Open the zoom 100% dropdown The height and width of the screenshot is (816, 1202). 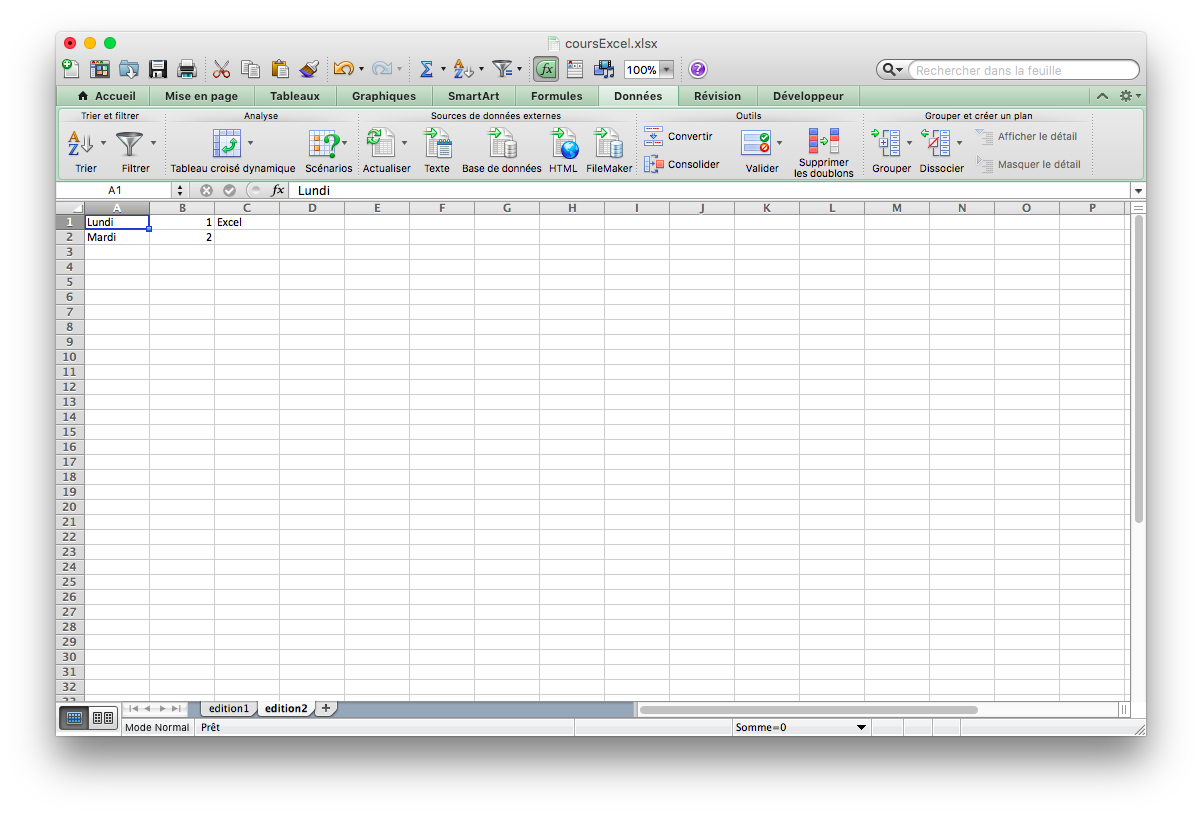coord(665,70)
